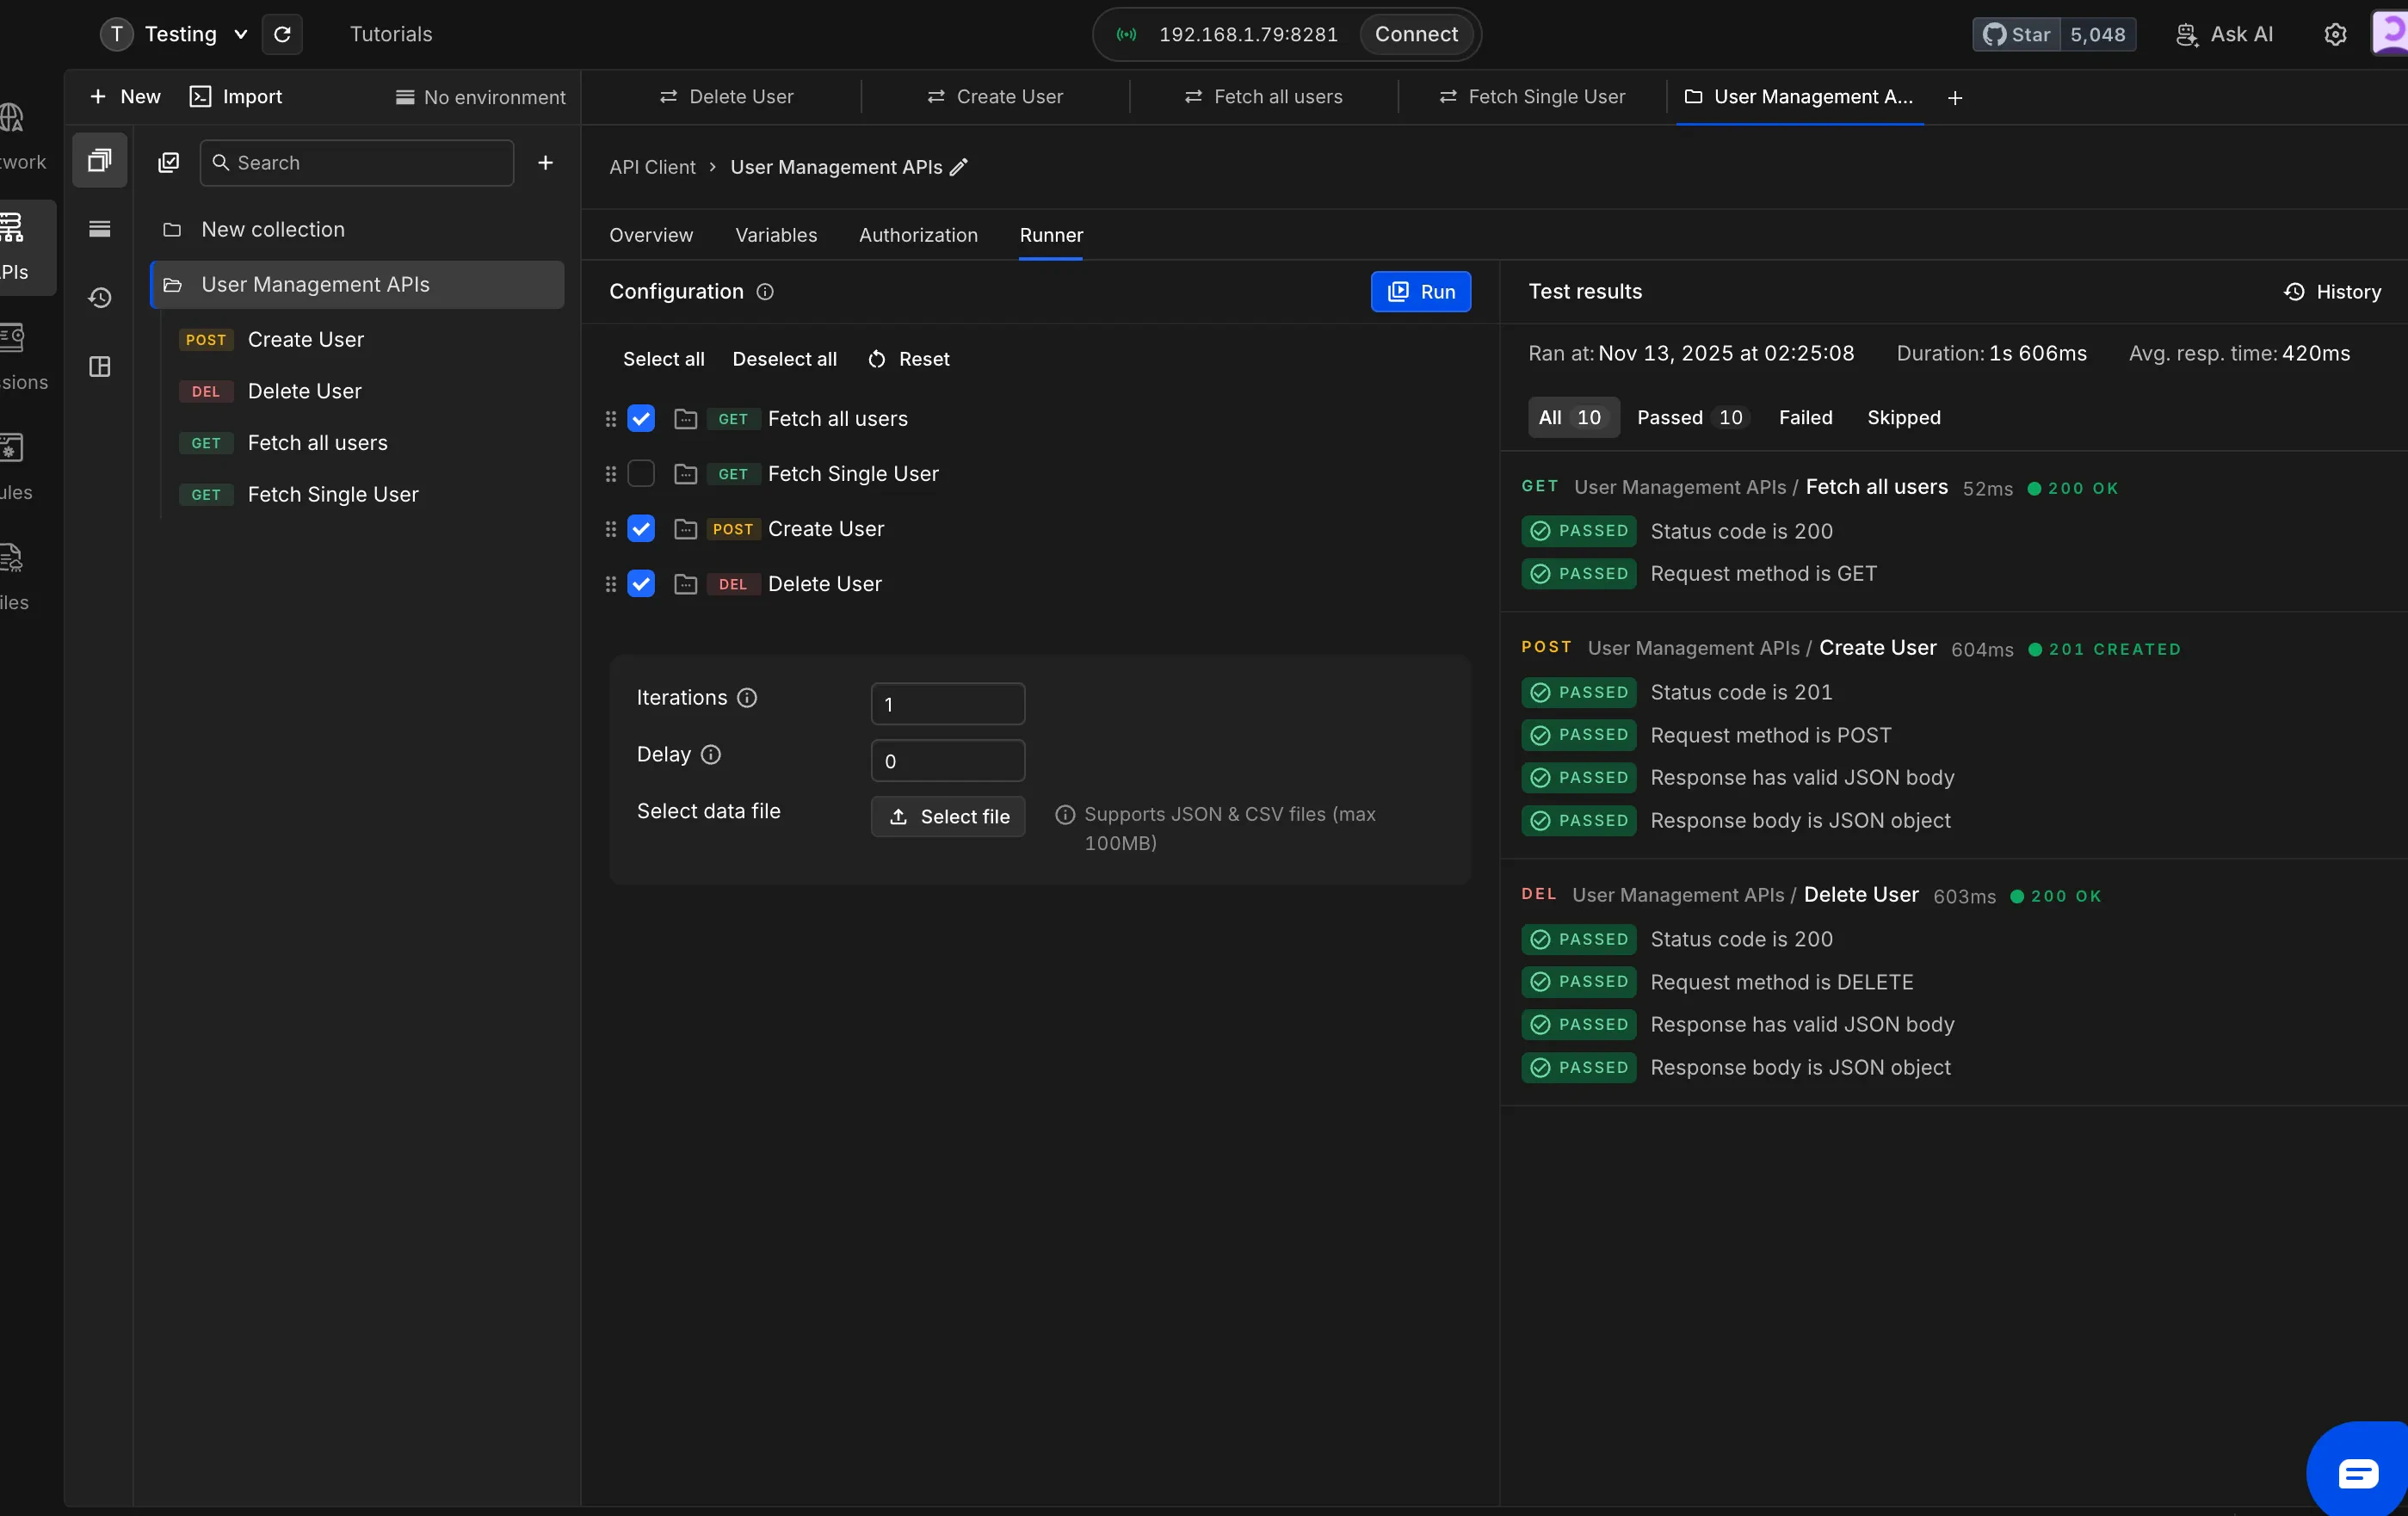Uncheck the Fetch all users checkbox
Screen dimensions: 2408x1516
click(x=641, y=419)
